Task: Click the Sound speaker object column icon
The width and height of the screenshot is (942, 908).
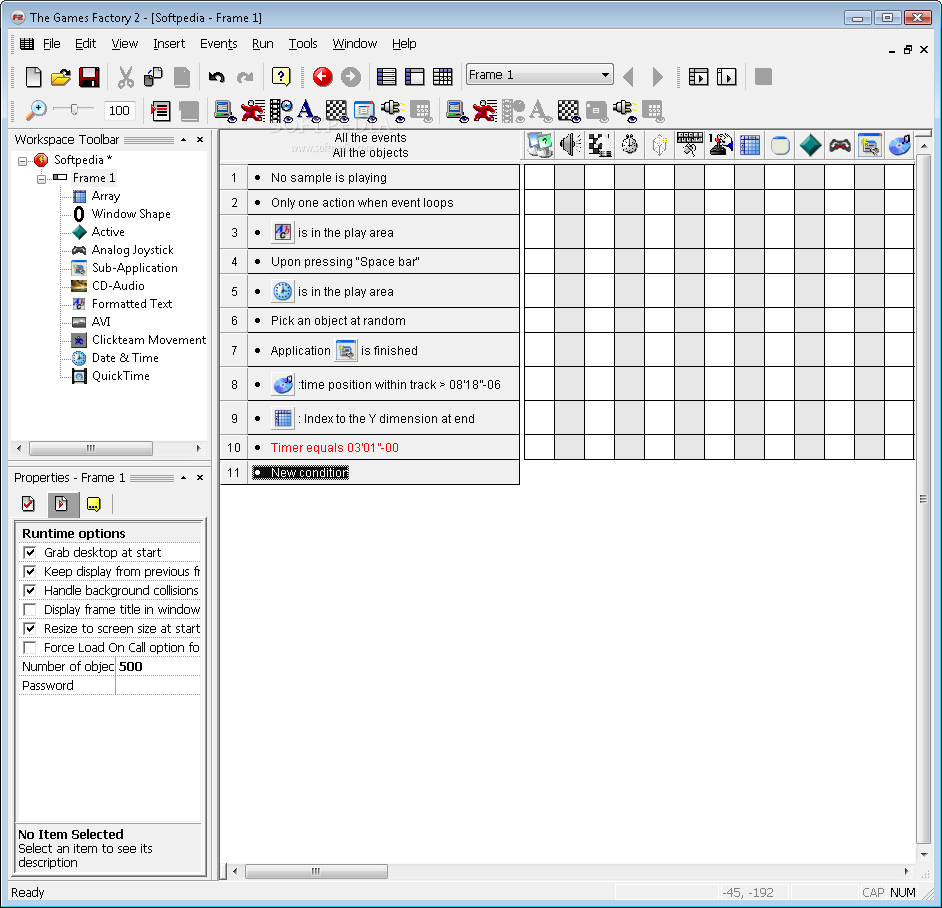Action: [x=570, y=145]
